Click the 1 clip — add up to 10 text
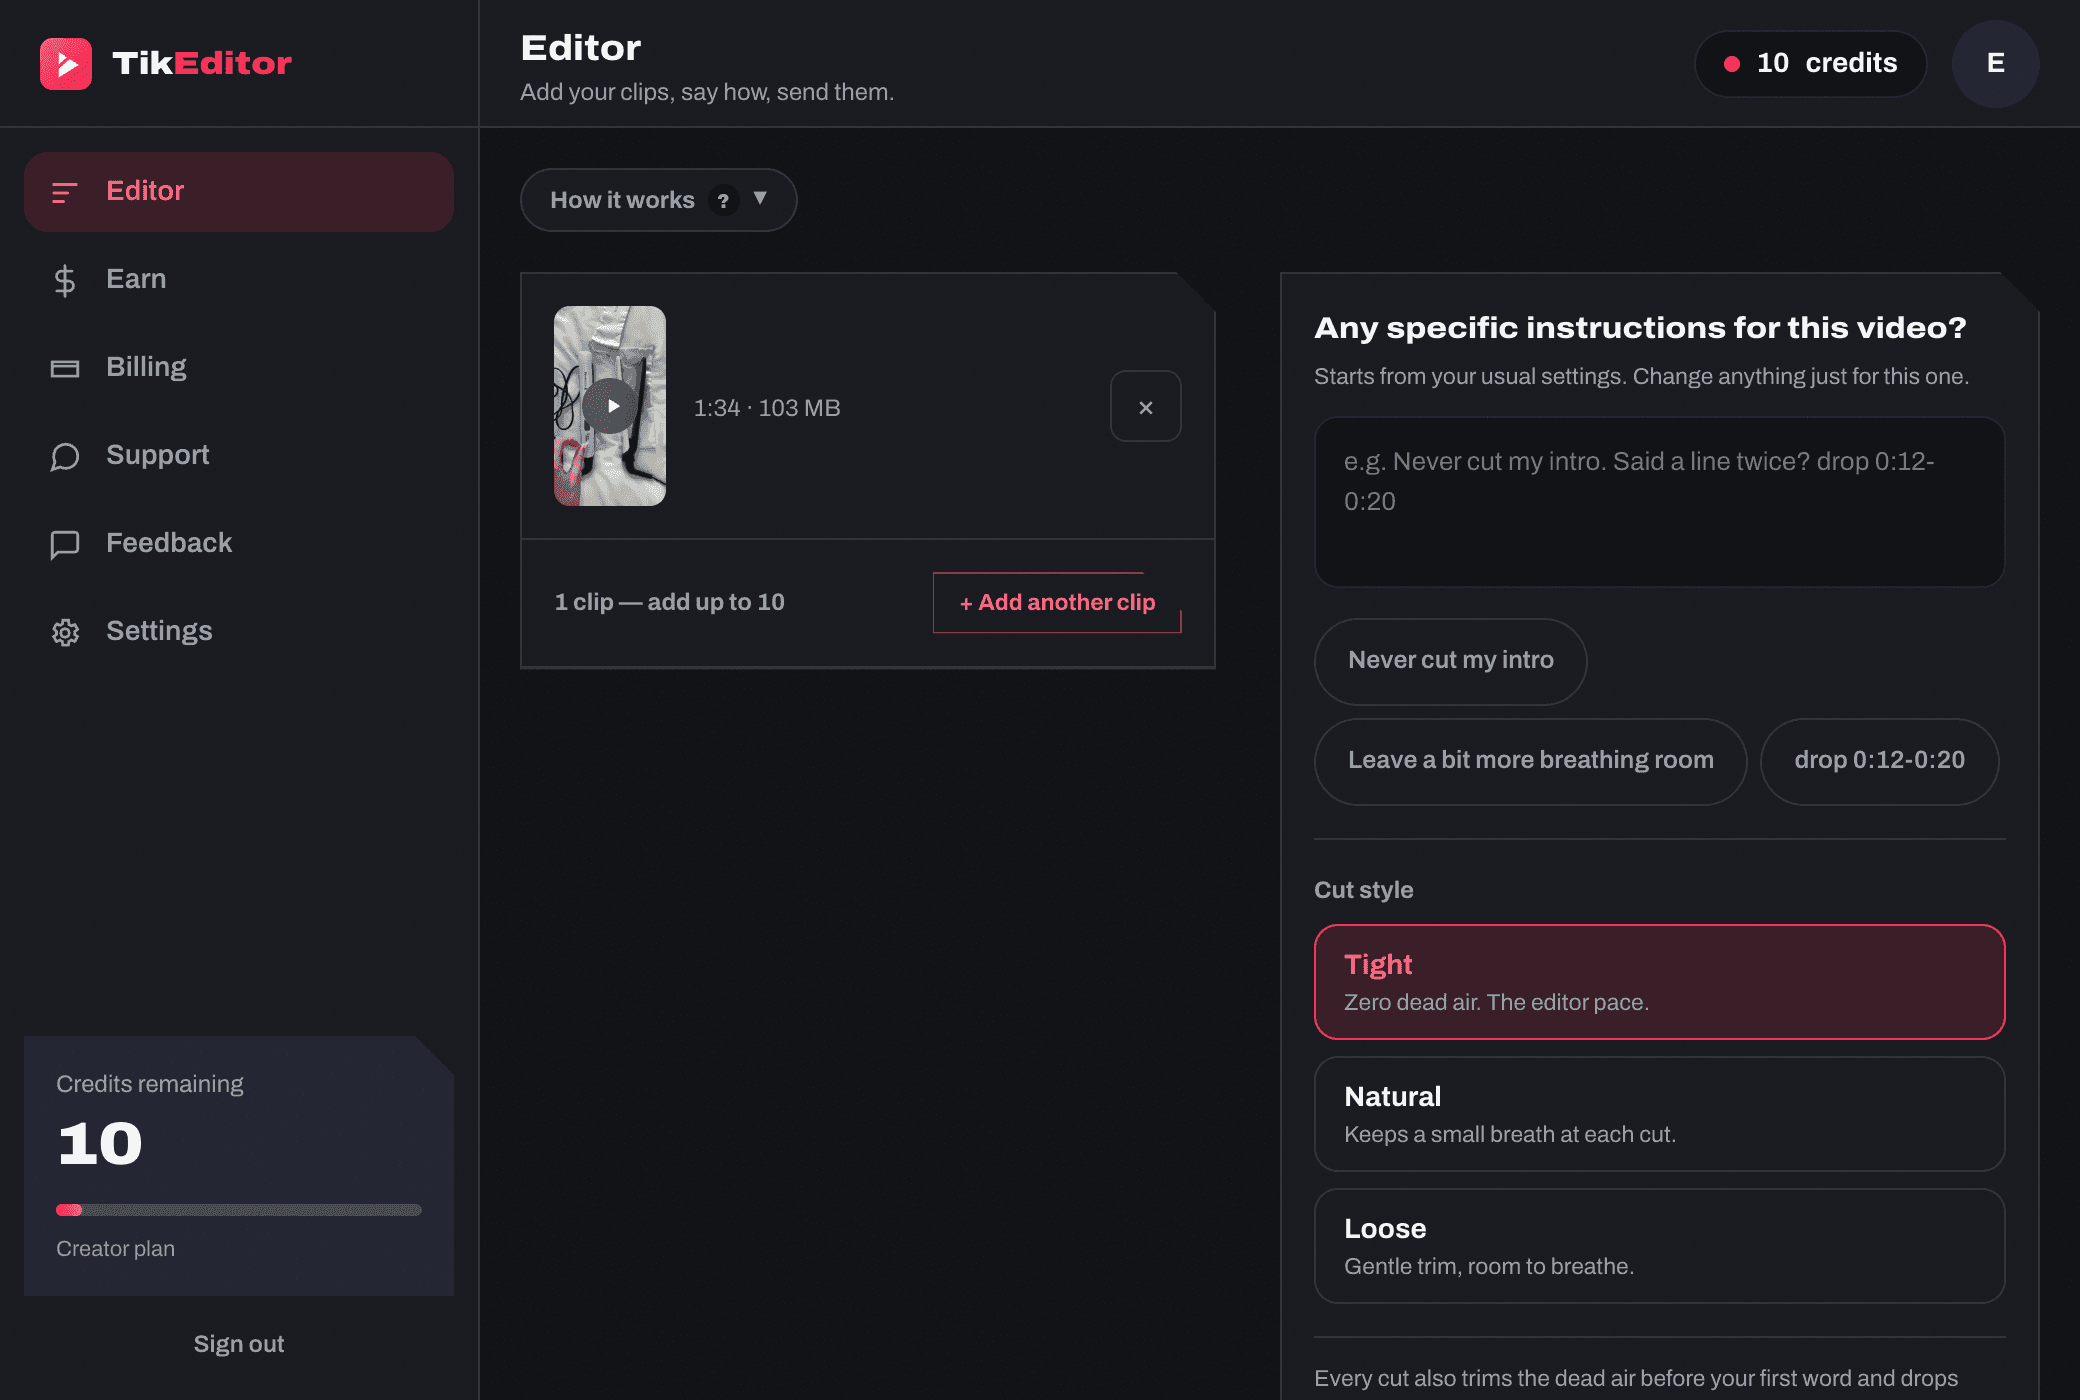 669,602
